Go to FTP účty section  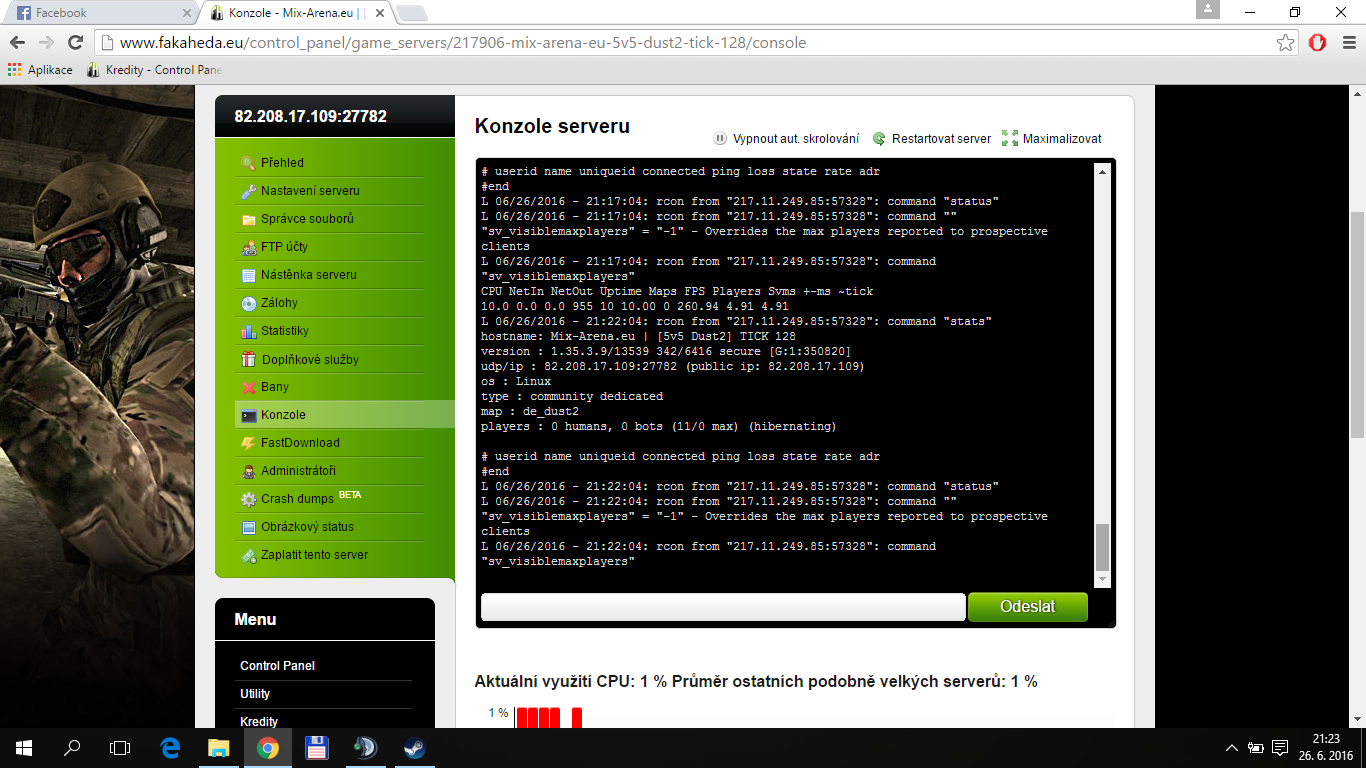[x=284, y=247]
